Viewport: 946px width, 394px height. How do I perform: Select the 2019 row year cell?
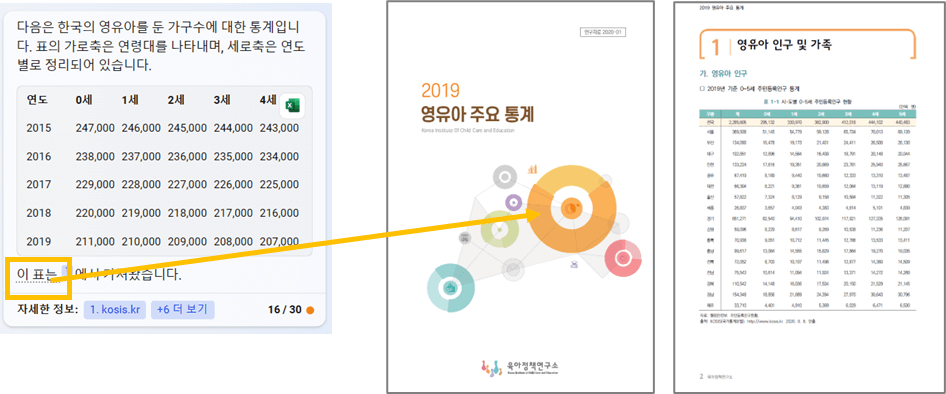39,241
